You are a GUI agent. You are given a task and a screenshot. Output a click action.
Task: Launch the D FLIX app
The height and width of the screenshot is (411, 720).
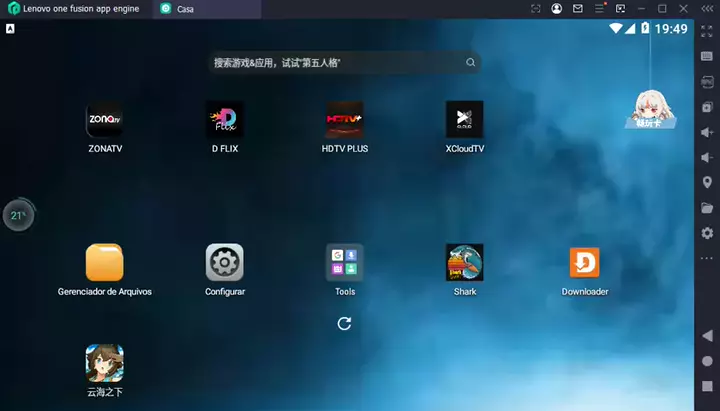click(224, 120)
